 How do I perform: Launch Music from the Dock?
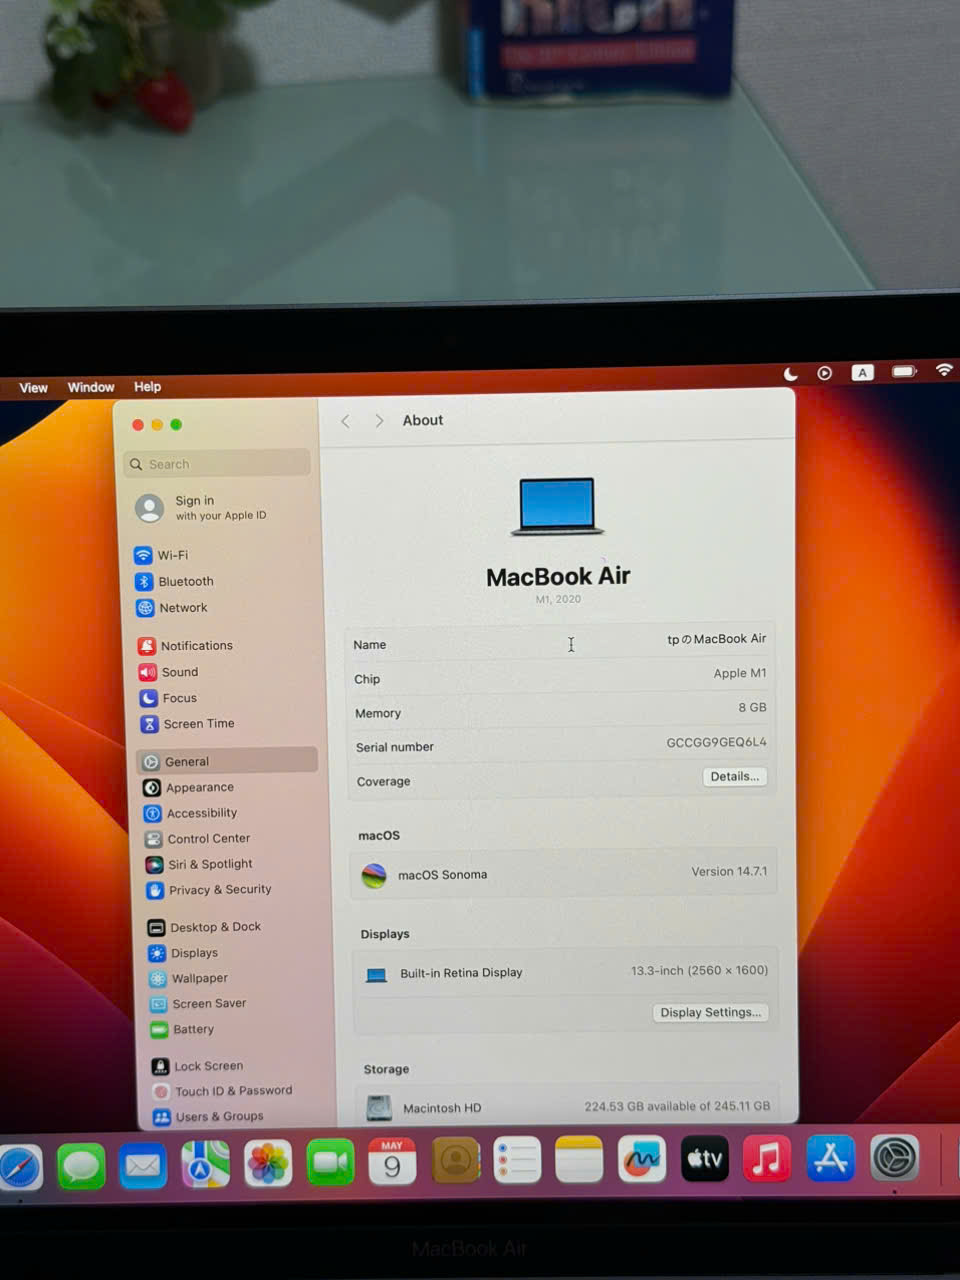(x=767, y=1158)
